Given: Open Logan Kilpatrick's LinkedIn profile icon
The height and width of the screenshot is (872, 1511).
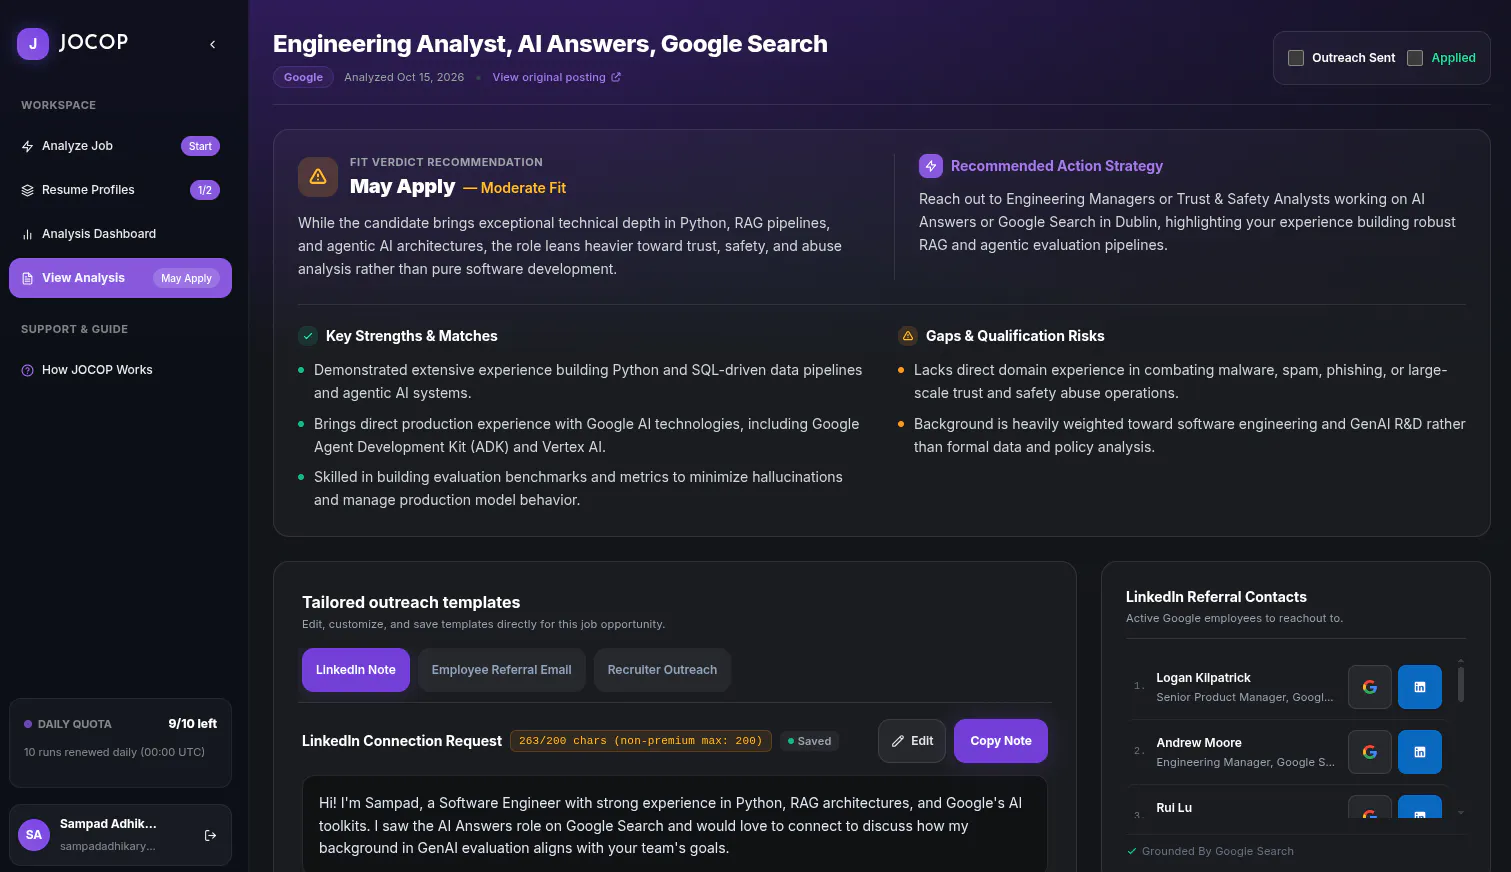Looking at the screenshot, I should pyautogui.click(x=1420, y=687).
